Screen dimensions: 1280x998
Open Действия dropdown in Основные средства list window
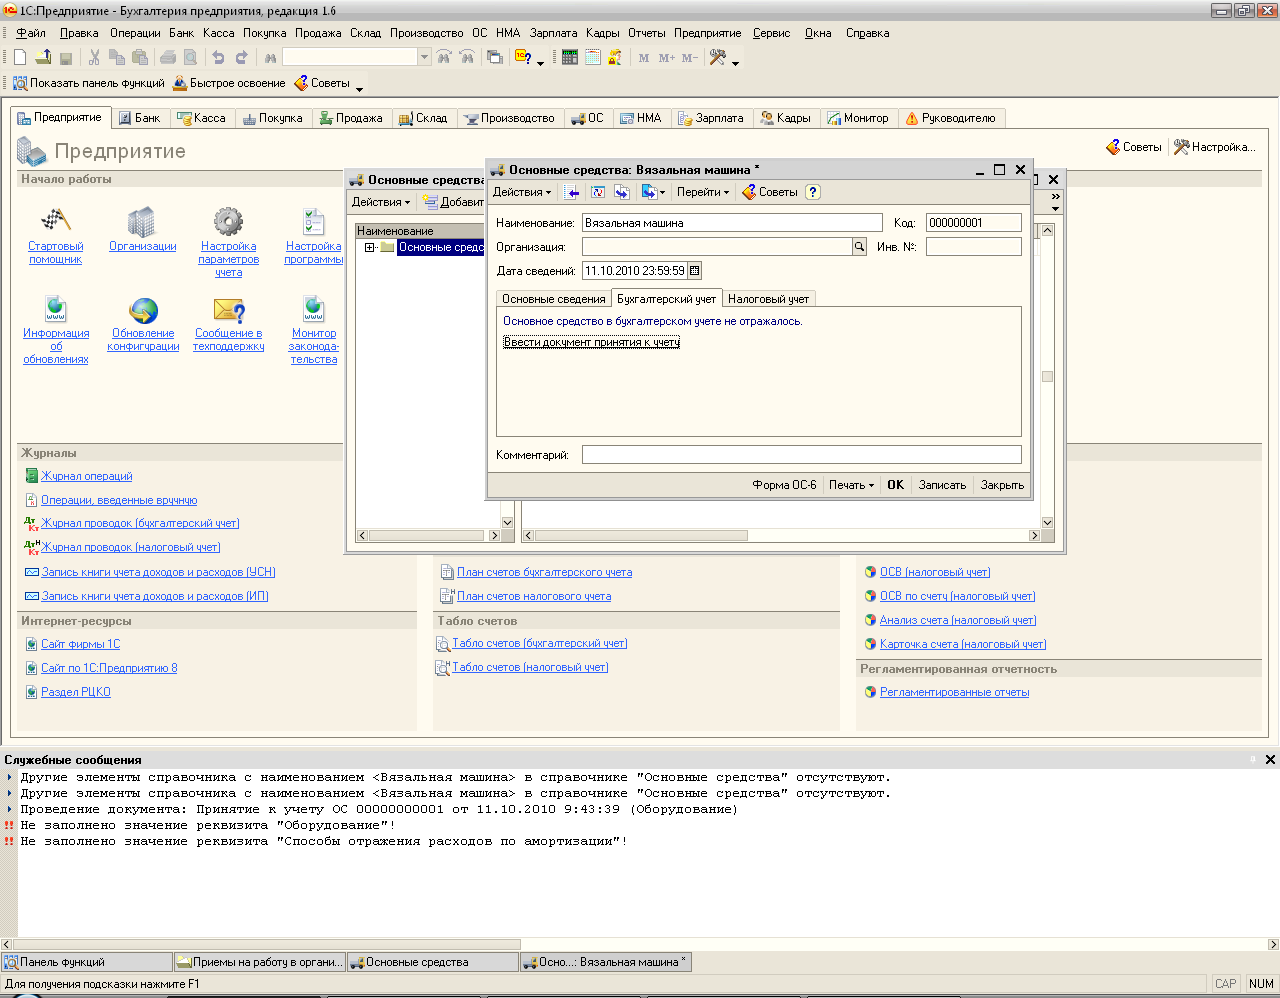pyautogui.click(x=381, y=202)
